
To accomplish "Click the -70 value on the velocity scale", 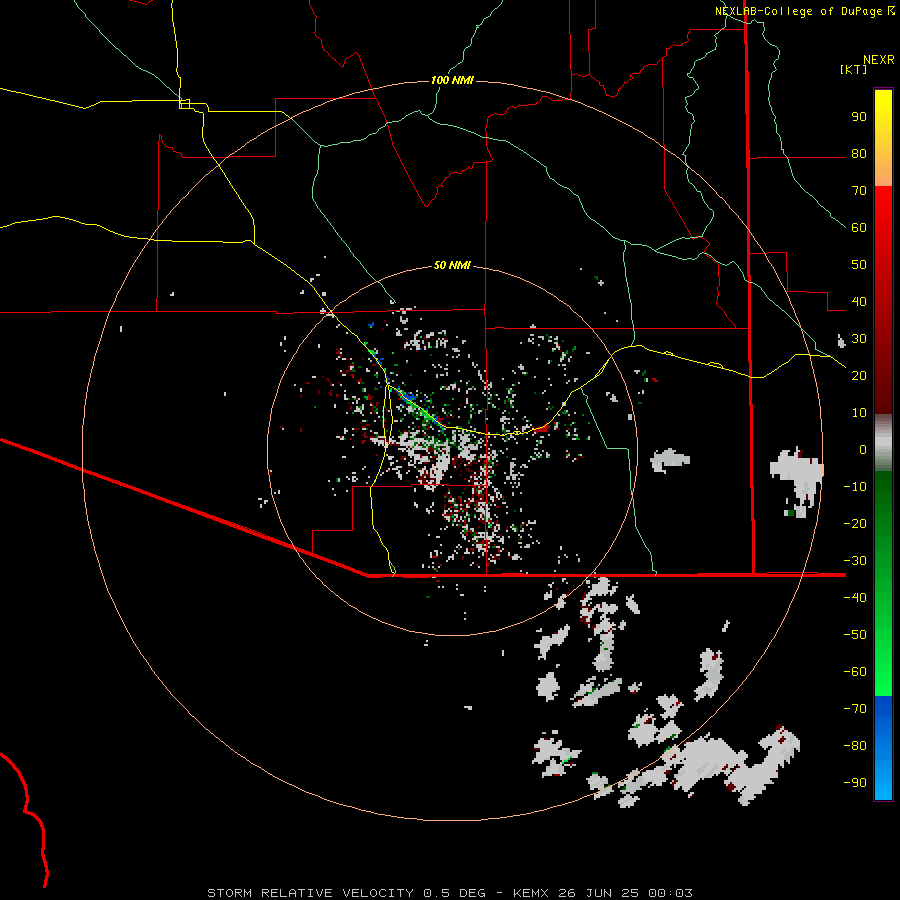I will pos(855,709).
